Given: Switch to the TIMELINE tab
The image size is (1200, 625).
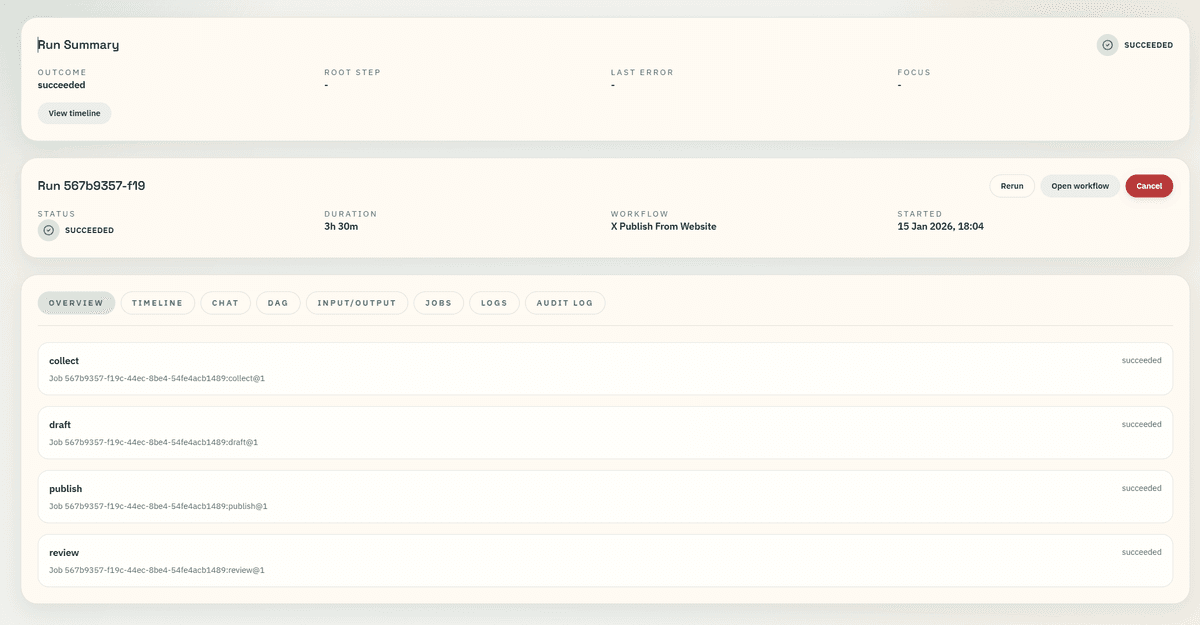Looking at the screenshot, I should click(x=157, y=302).
